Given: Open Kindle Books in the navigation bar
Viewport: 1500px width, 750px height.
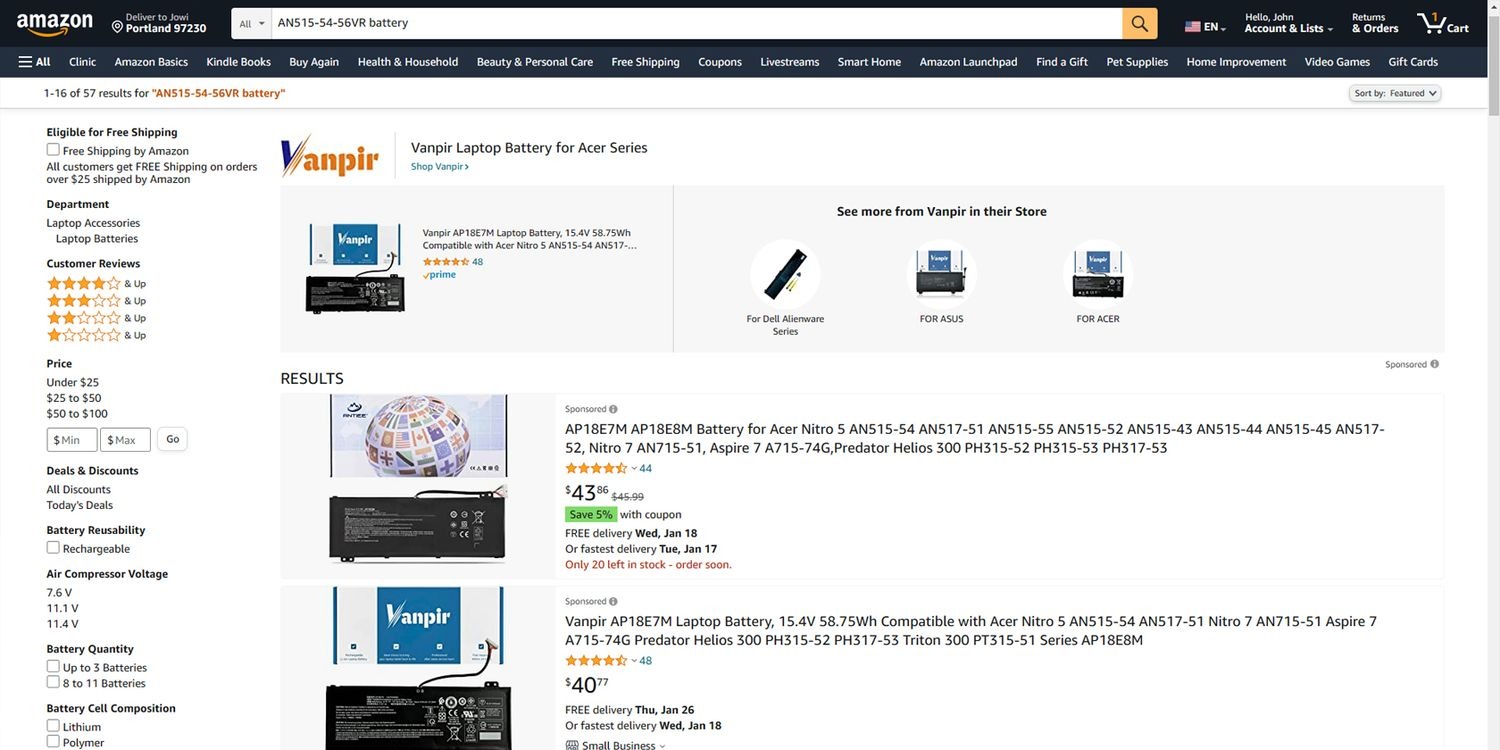Looking at the screenshot, I should [238, 62].
